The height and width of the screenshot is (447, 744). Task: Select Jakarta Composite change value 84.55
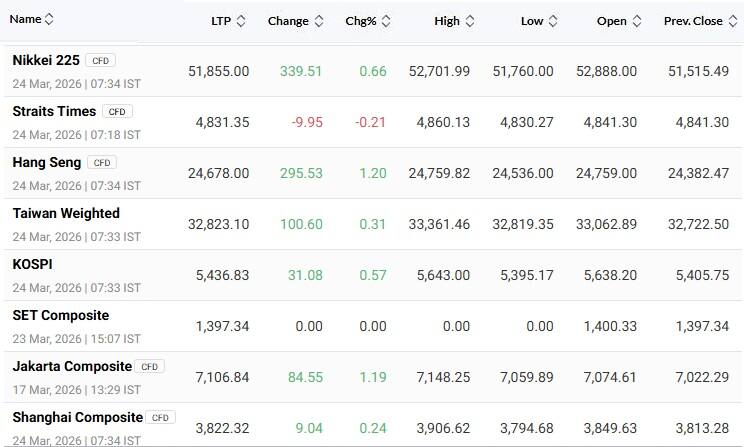click(305, 377)
